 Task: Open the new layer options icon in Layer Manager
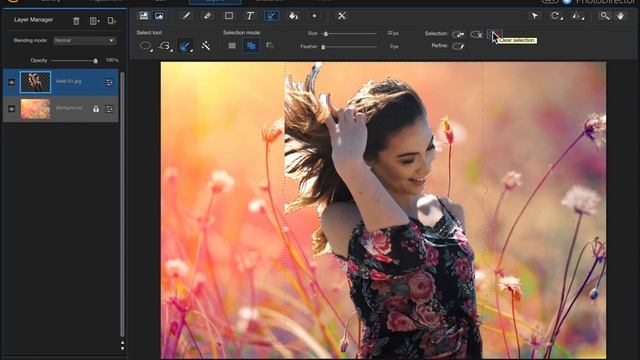[x=111, y=20]
